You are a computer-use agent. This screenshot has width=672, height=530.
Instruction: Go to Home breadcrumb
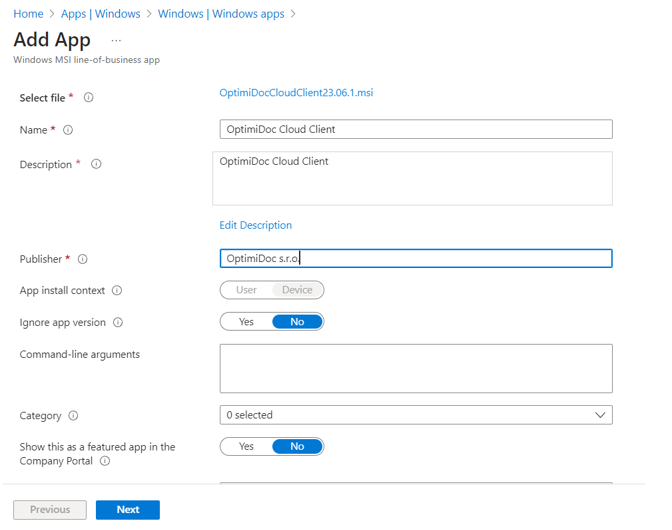click(x=28, y=14)
